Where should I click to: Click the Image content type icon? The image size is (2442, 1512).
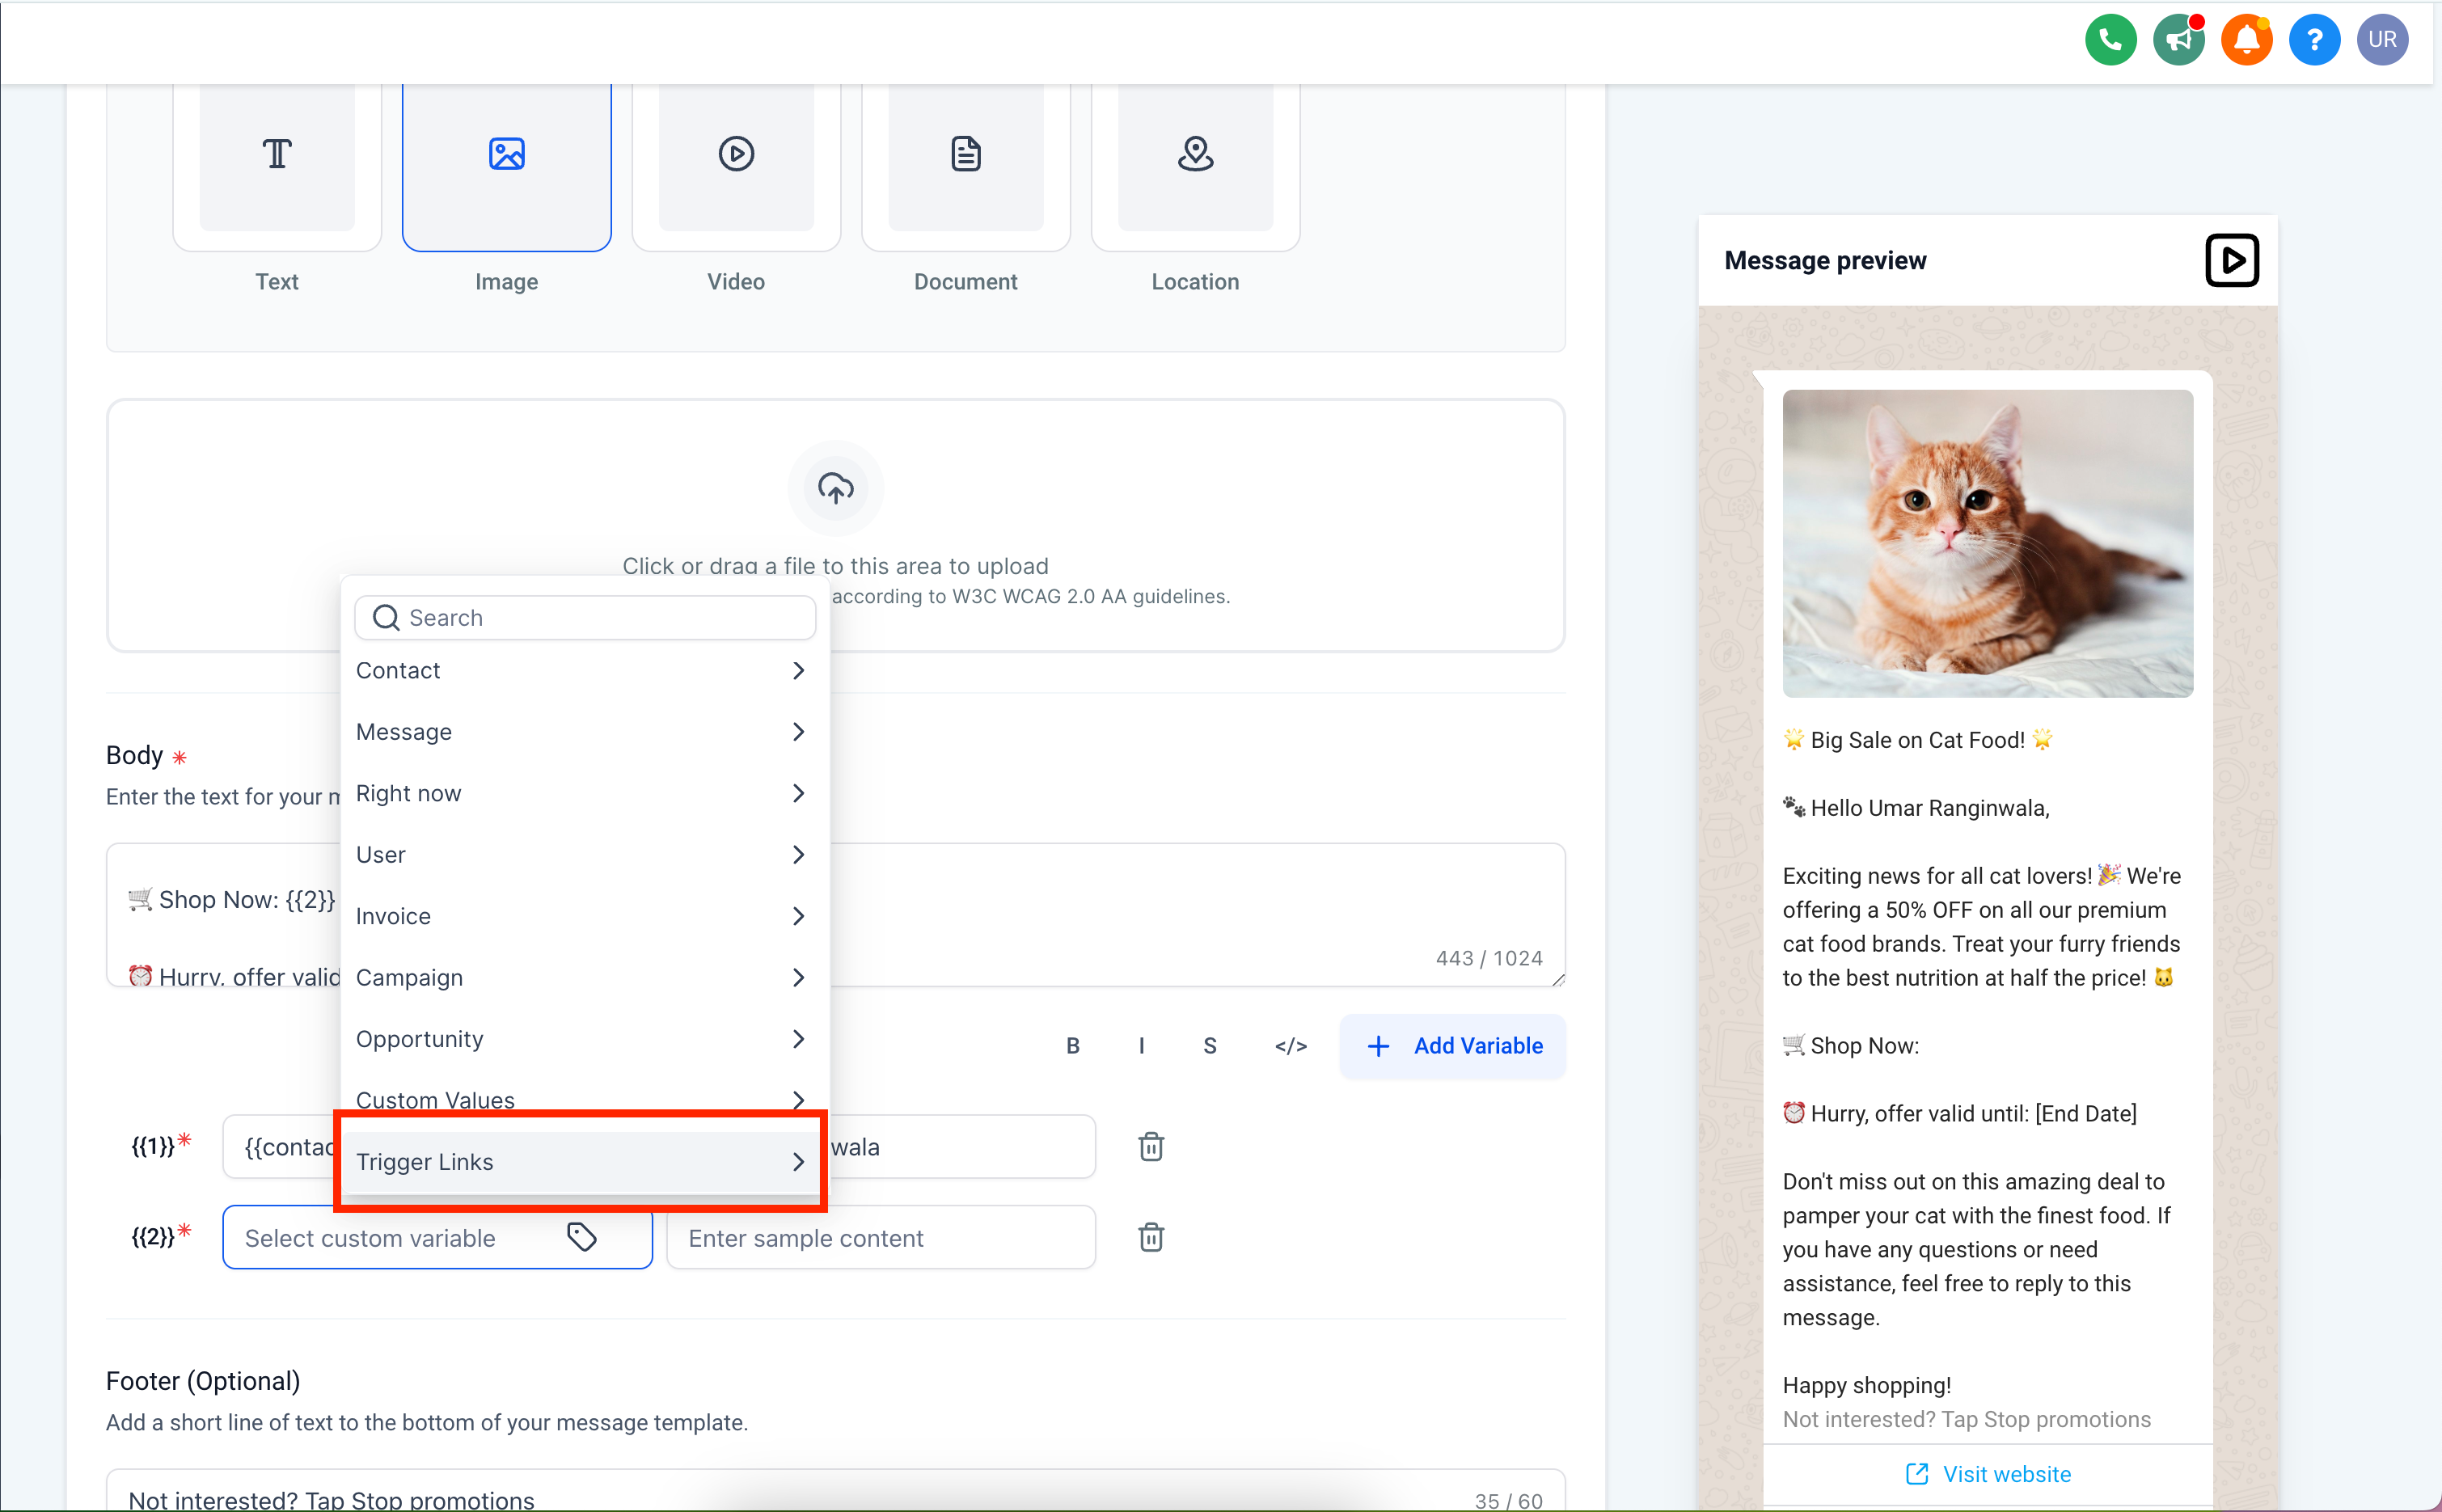506,154
